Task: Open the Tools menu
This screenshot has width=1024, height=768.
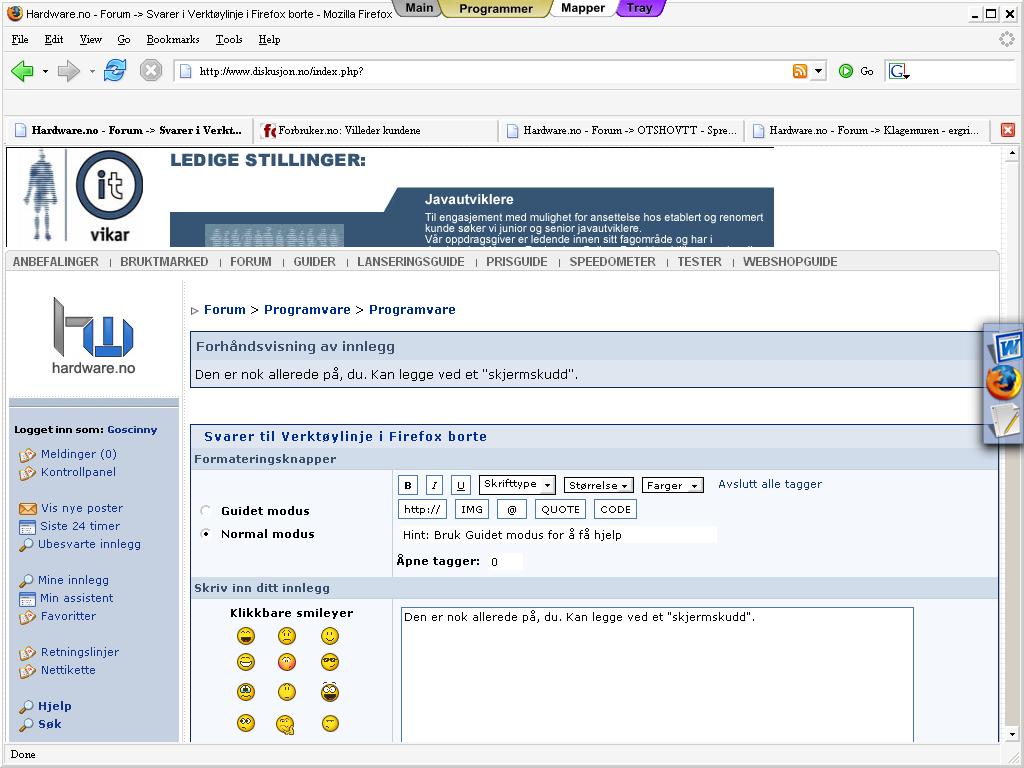Action: 229,39
